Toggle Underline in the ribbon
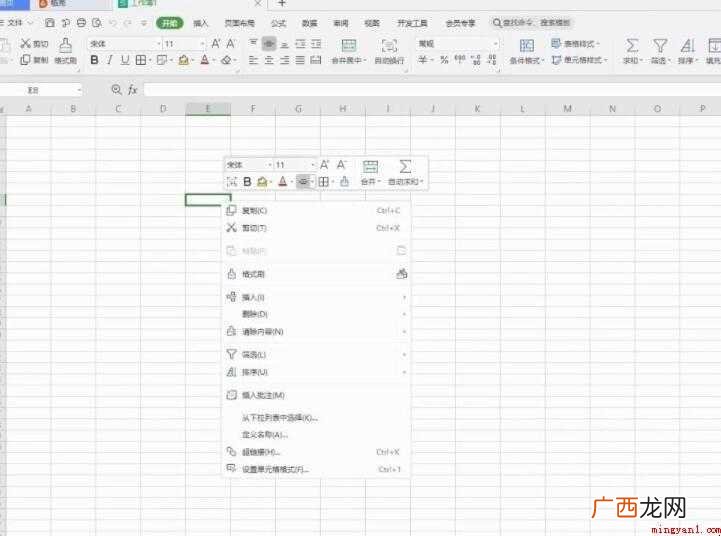 tap(125, 60)
